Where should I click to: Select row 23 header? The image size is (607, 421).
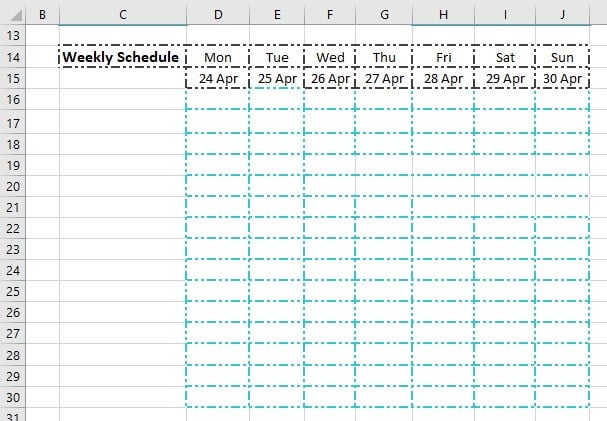tap(13, 249)
